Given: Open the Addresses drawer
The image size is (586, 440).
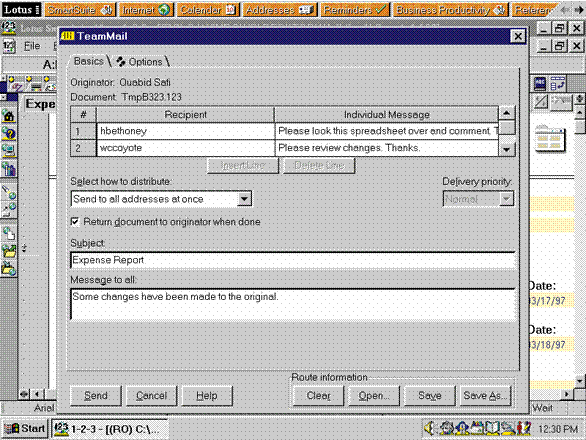Looking at the screenshot, I should [280, 10].
